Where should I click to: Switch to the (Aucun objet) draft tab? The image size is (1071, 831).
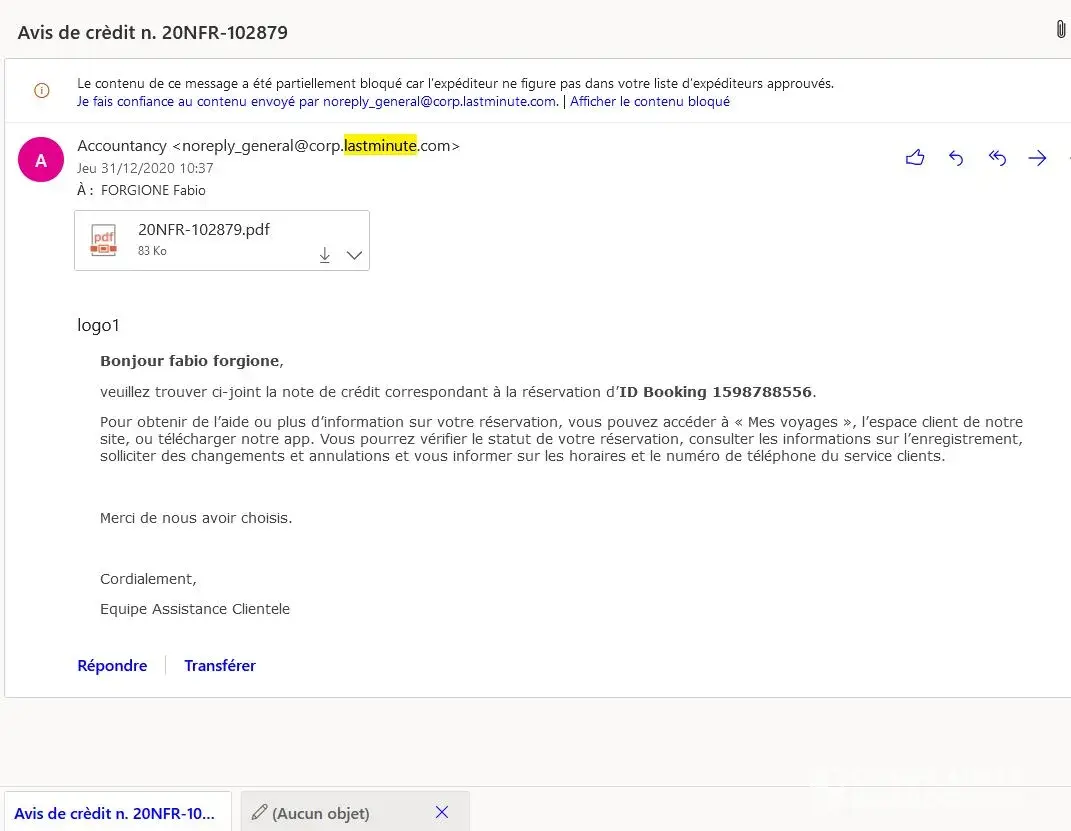(321, 813)
